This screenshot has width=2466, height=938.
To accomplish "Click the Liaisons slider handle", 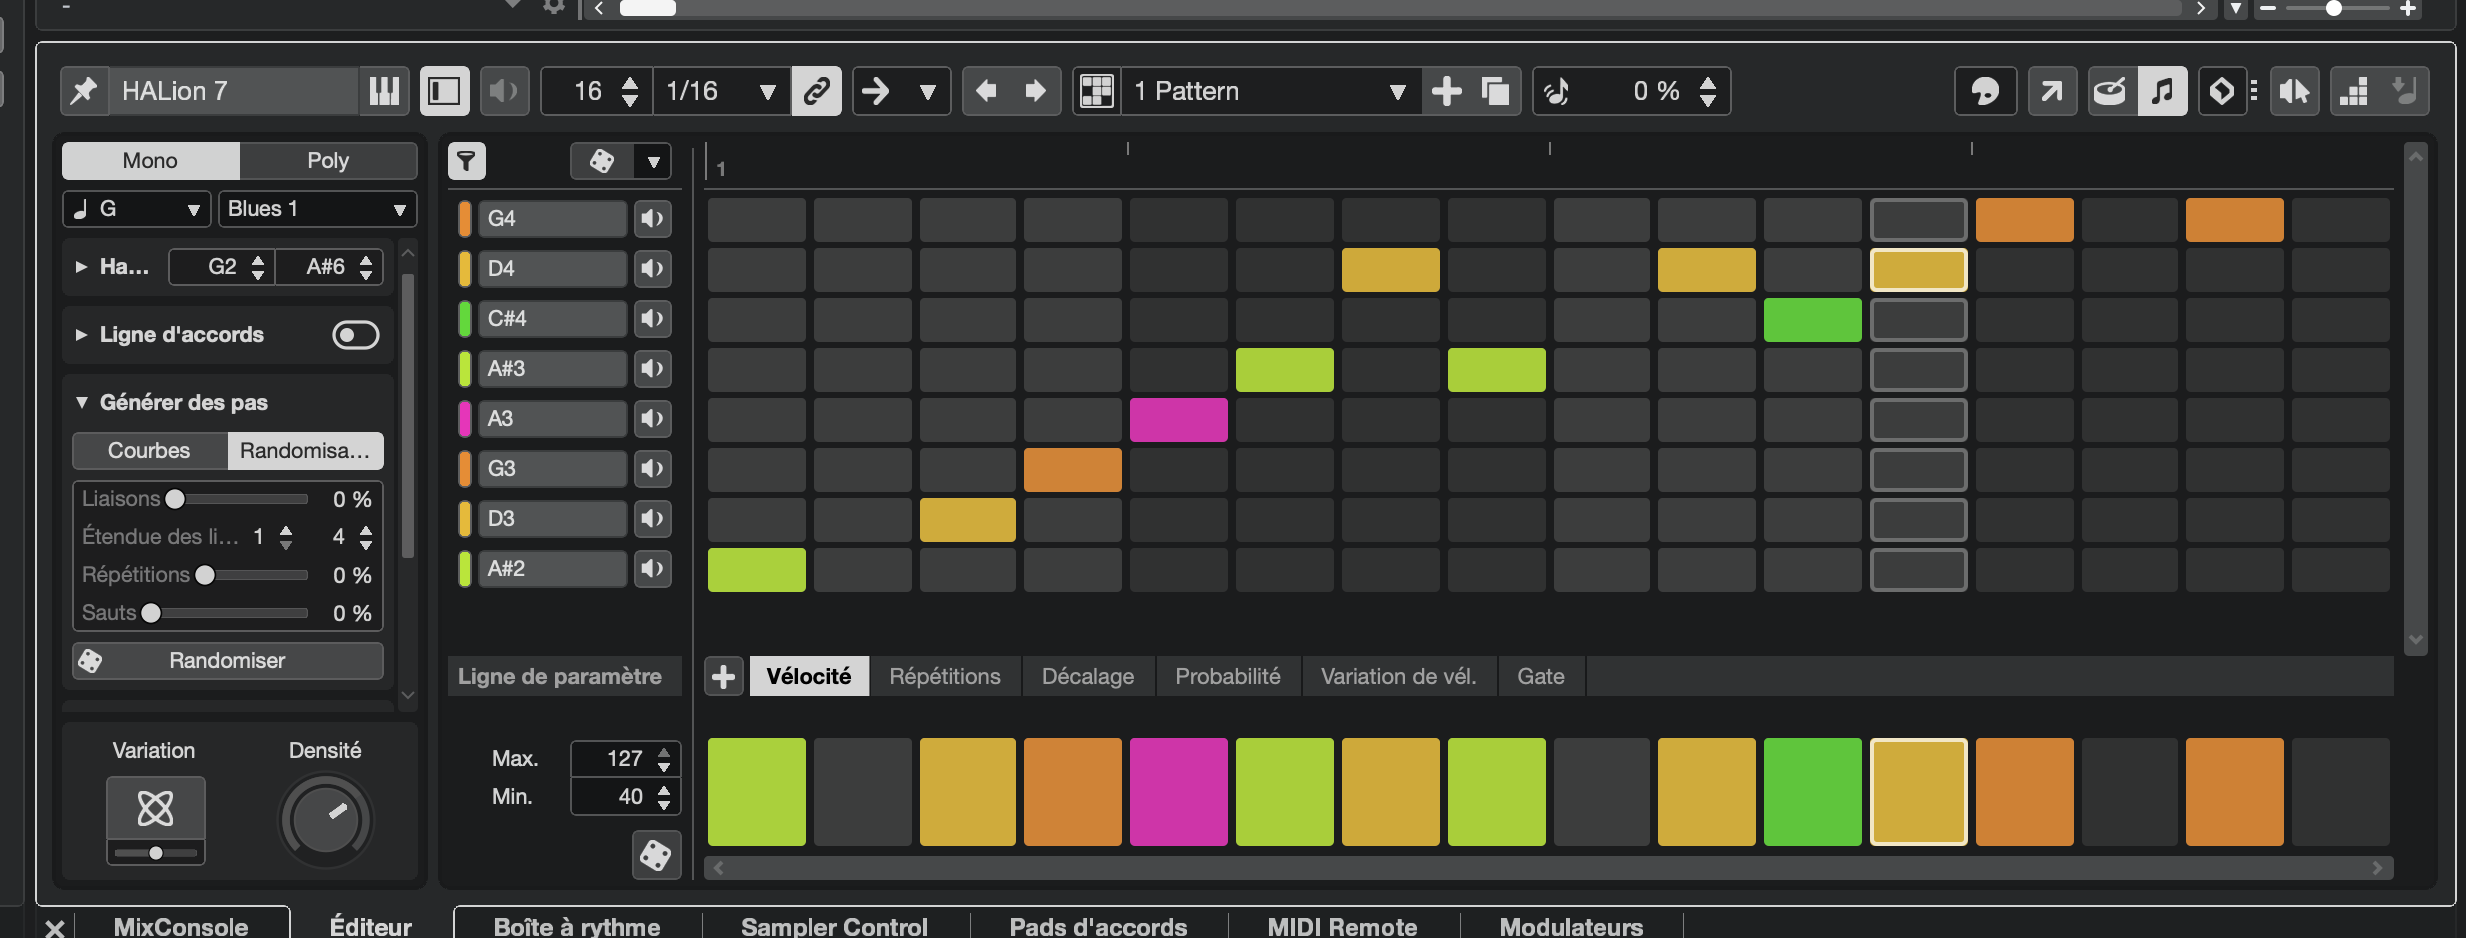I will [175, 499].
